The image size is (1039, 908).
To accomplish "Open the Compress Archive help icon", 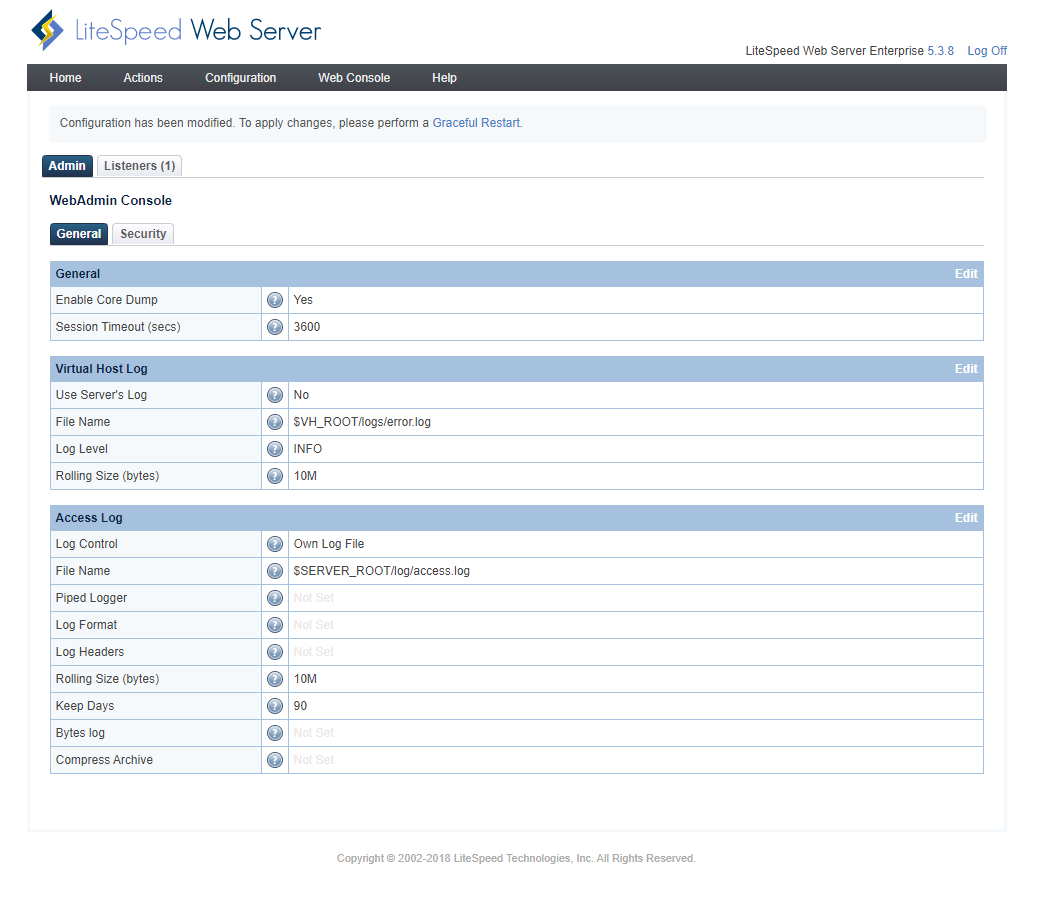I will click(275, 760).
